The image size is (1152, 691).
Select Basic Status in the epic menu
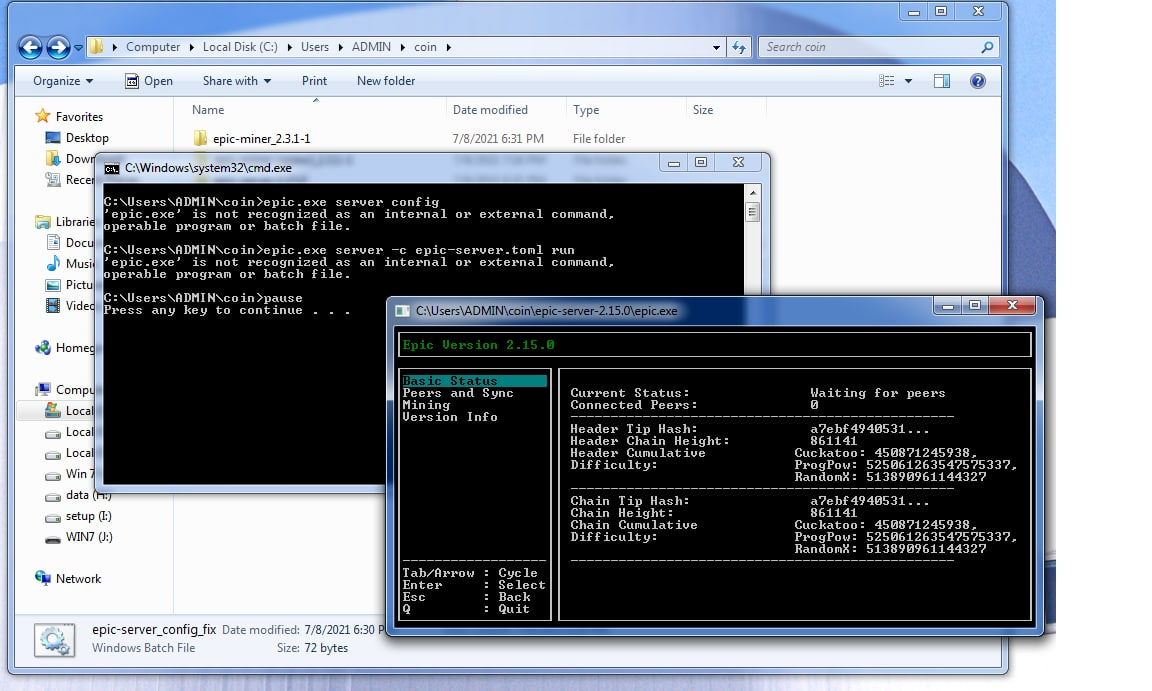coord(474,380)
